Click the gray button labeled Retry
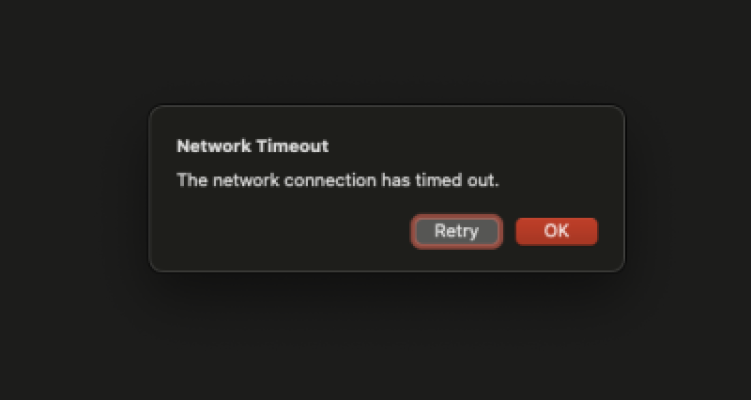751x400 pixels. coord(456,231)
